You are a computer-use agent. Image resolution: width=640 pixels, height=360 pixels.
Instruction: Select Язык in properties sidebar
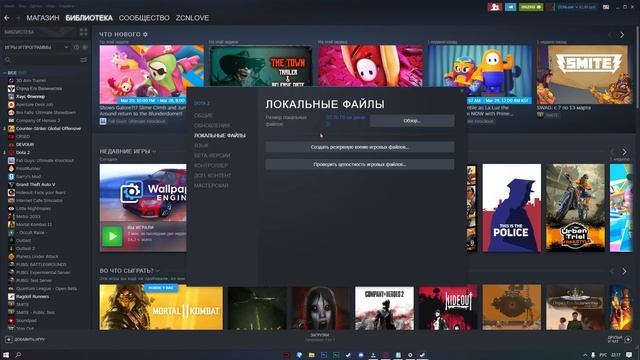pos(201,145)
